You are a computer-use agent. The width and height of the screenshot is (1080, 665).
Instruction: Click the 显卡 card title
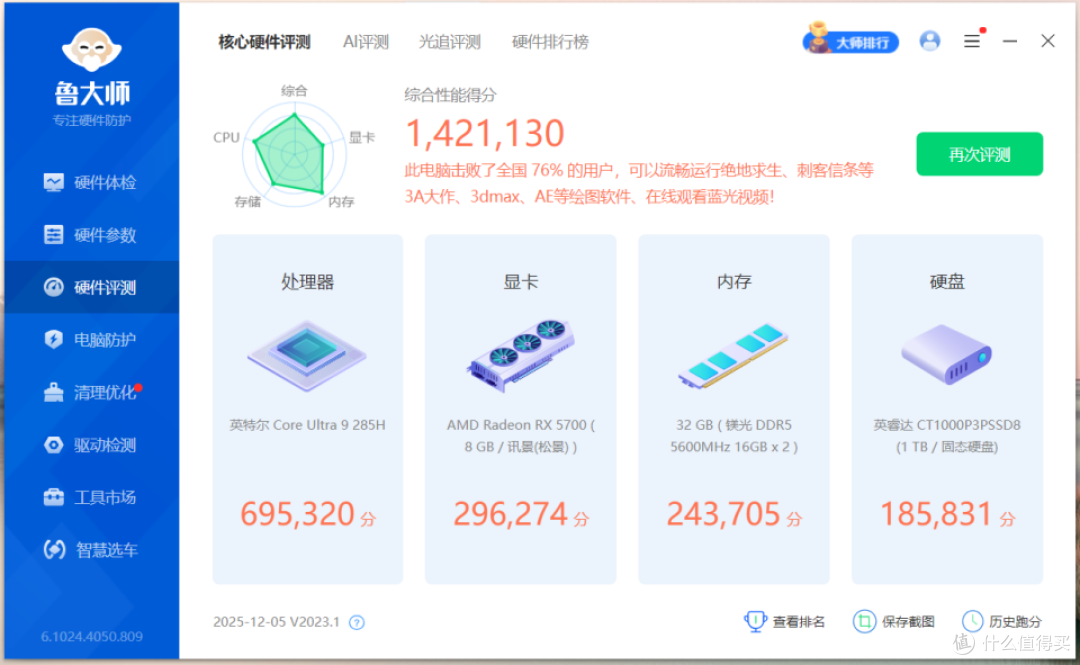point(521,282)
